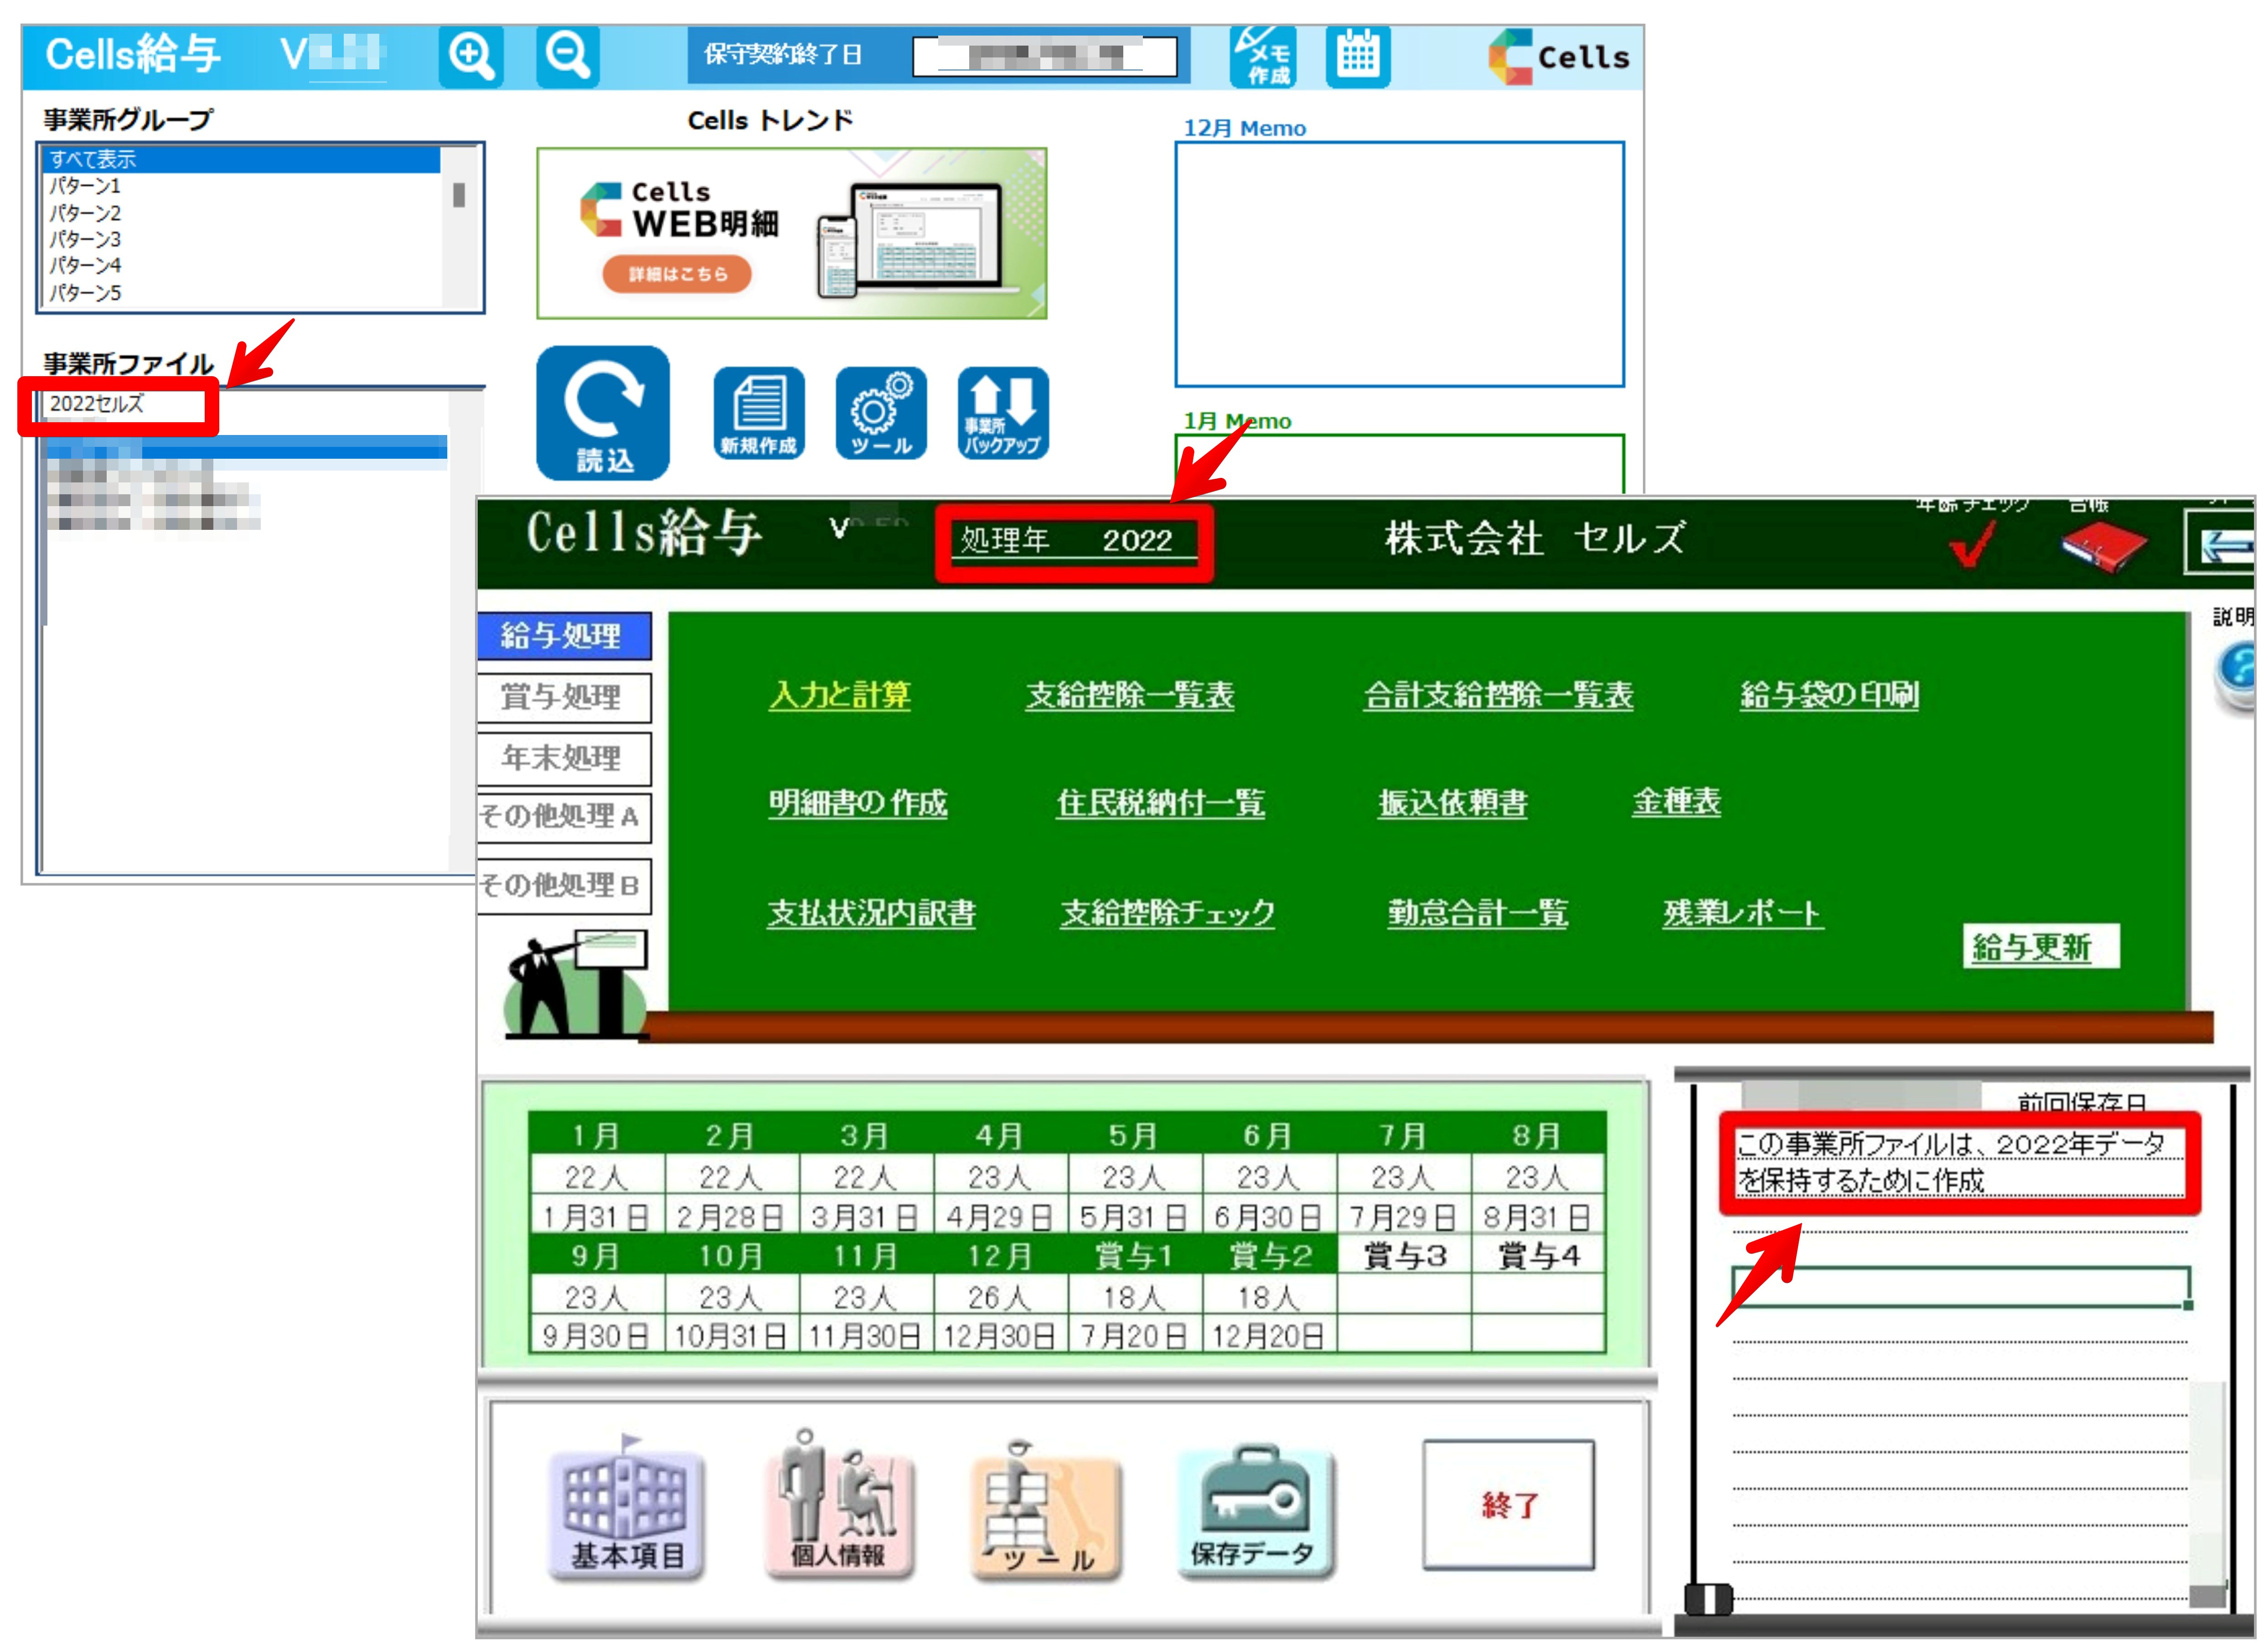This screenshot has width=2268, height=1647.
Task: Switch to the 賞与処理 tab
Action: [x=563, y=697]
